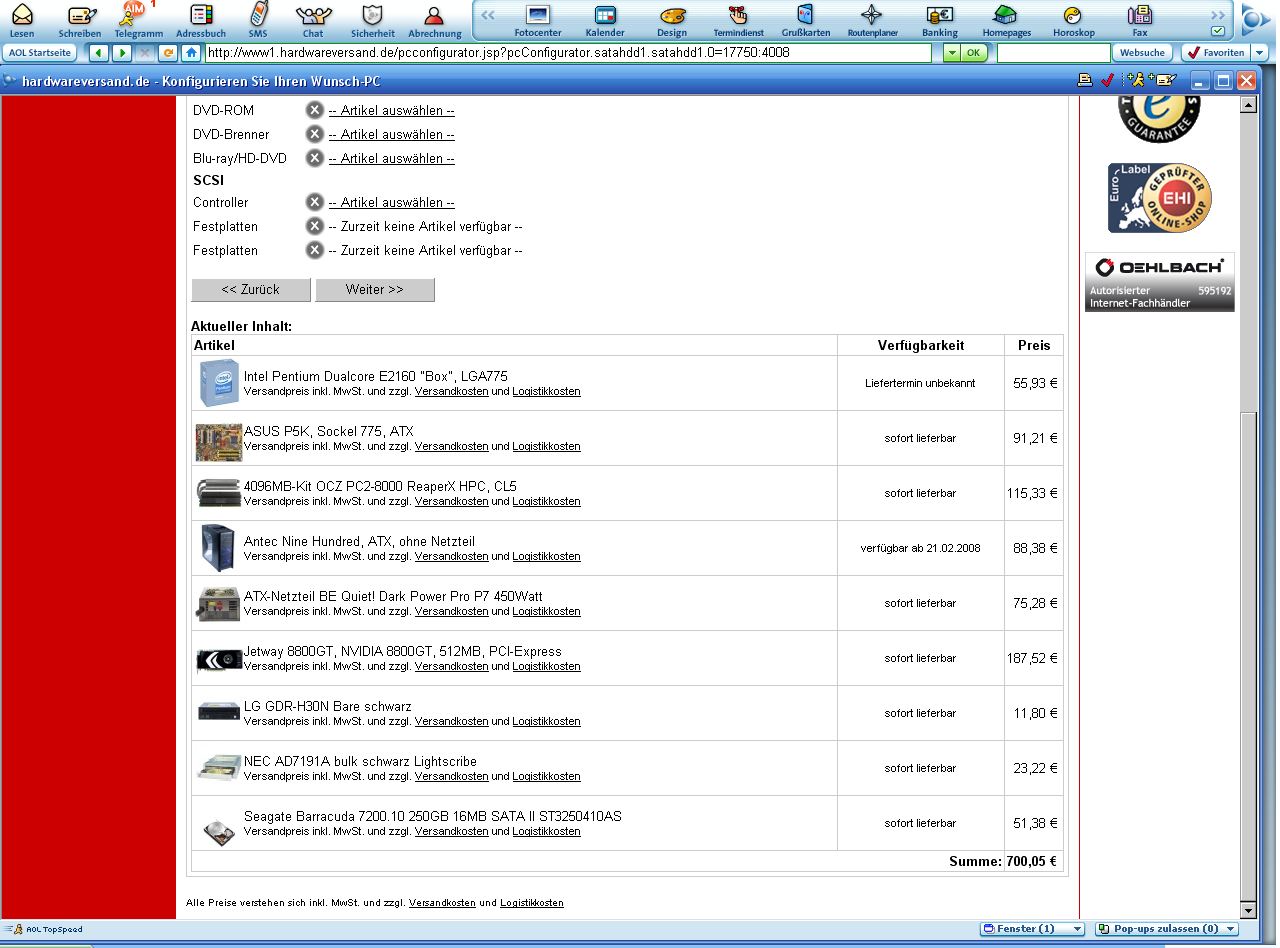Screen dimensions: 1280x948
Task: Open the Grußkarten icon
Action: coord(805,19)
